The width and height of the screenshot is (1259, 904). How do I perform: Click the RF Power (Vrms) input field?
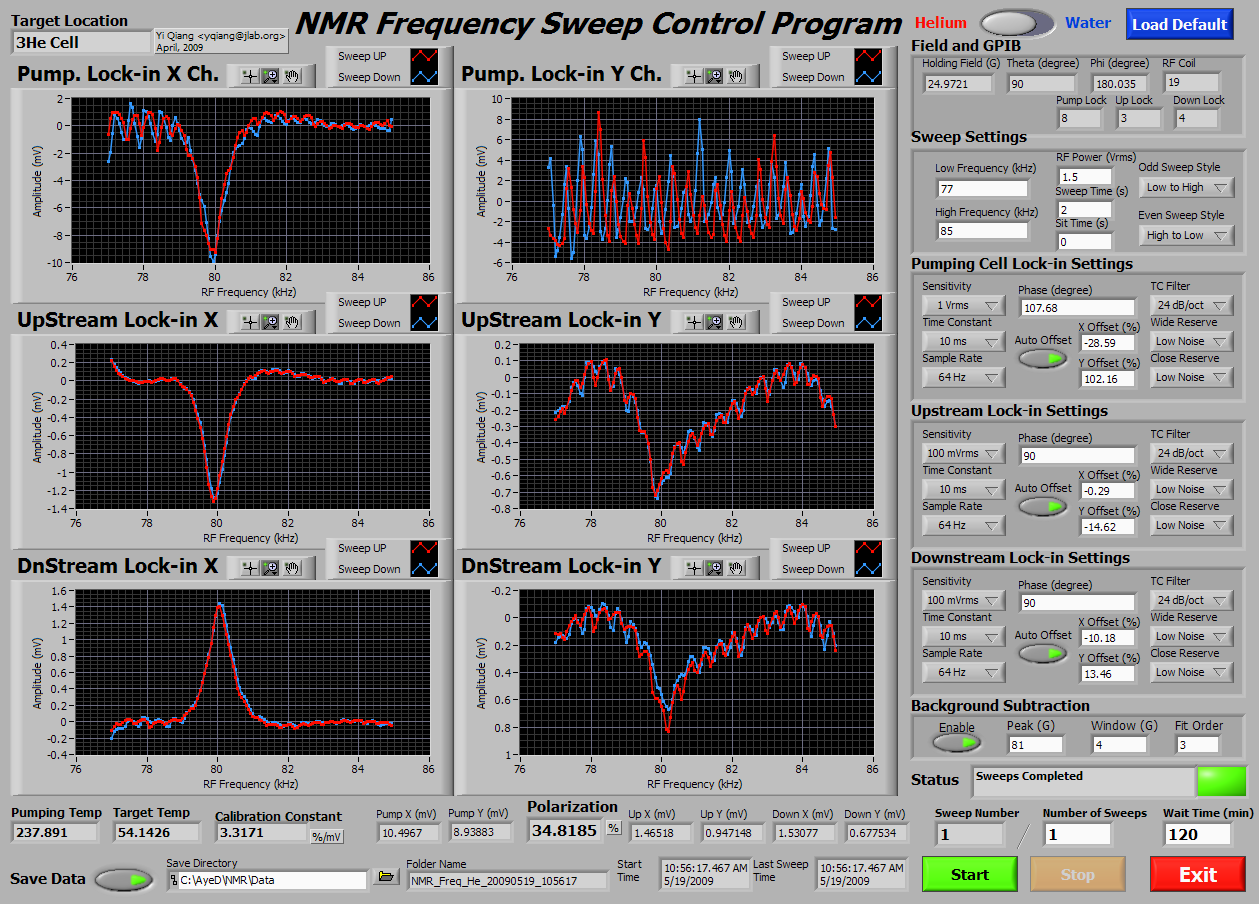1084,177
